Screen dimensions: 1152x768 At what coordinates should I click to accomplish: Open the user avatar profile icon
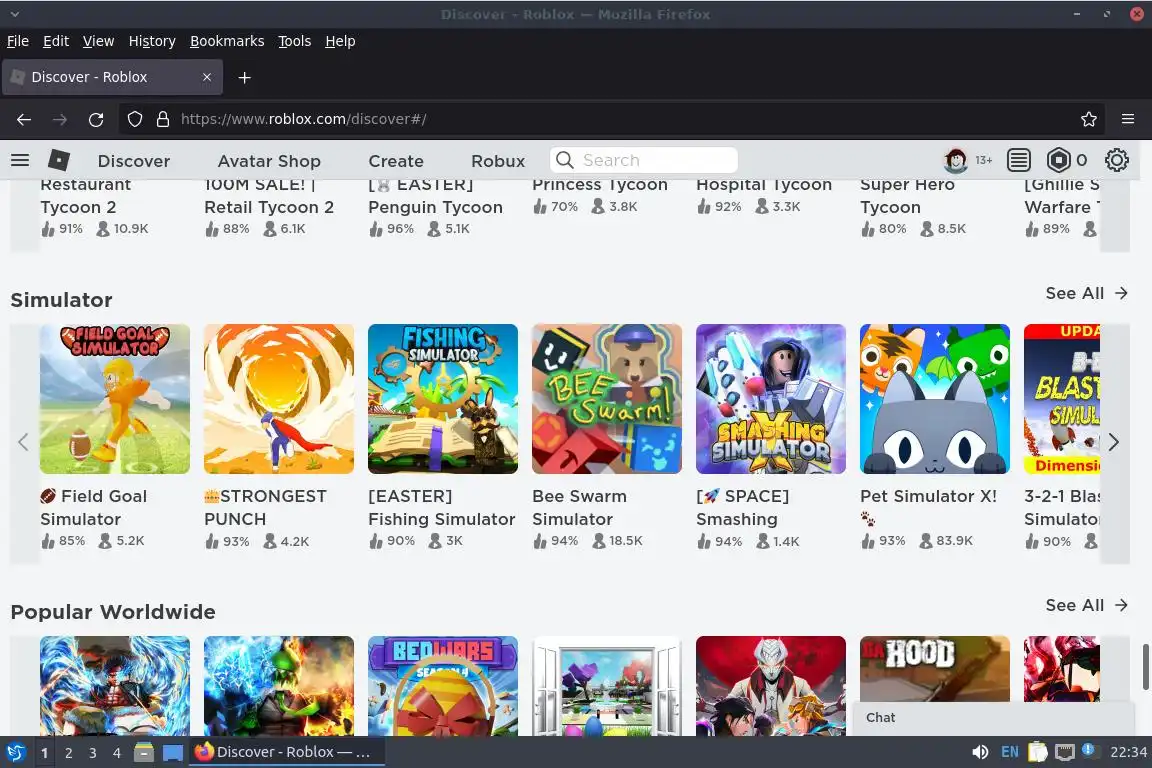[x=955, y=160]
